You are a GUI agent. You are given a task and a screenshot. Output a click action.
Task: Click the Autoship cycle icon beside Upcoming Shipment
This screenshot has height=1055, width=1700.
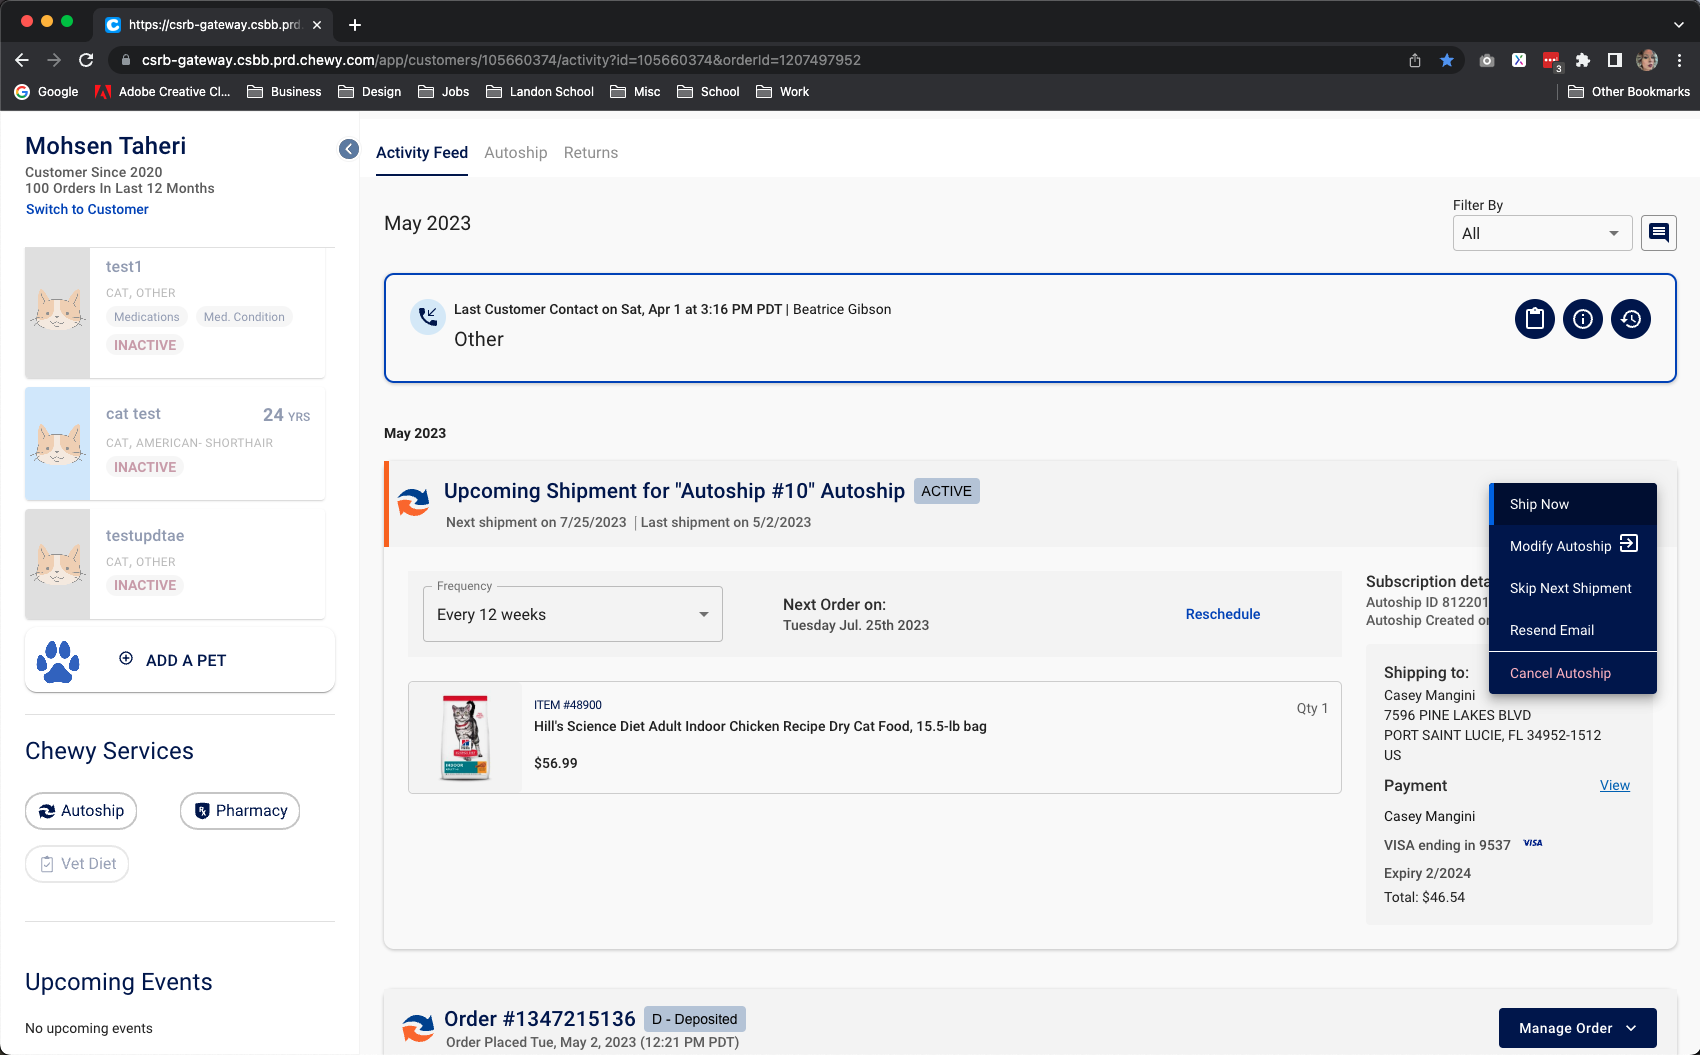(x=413, y=501)
